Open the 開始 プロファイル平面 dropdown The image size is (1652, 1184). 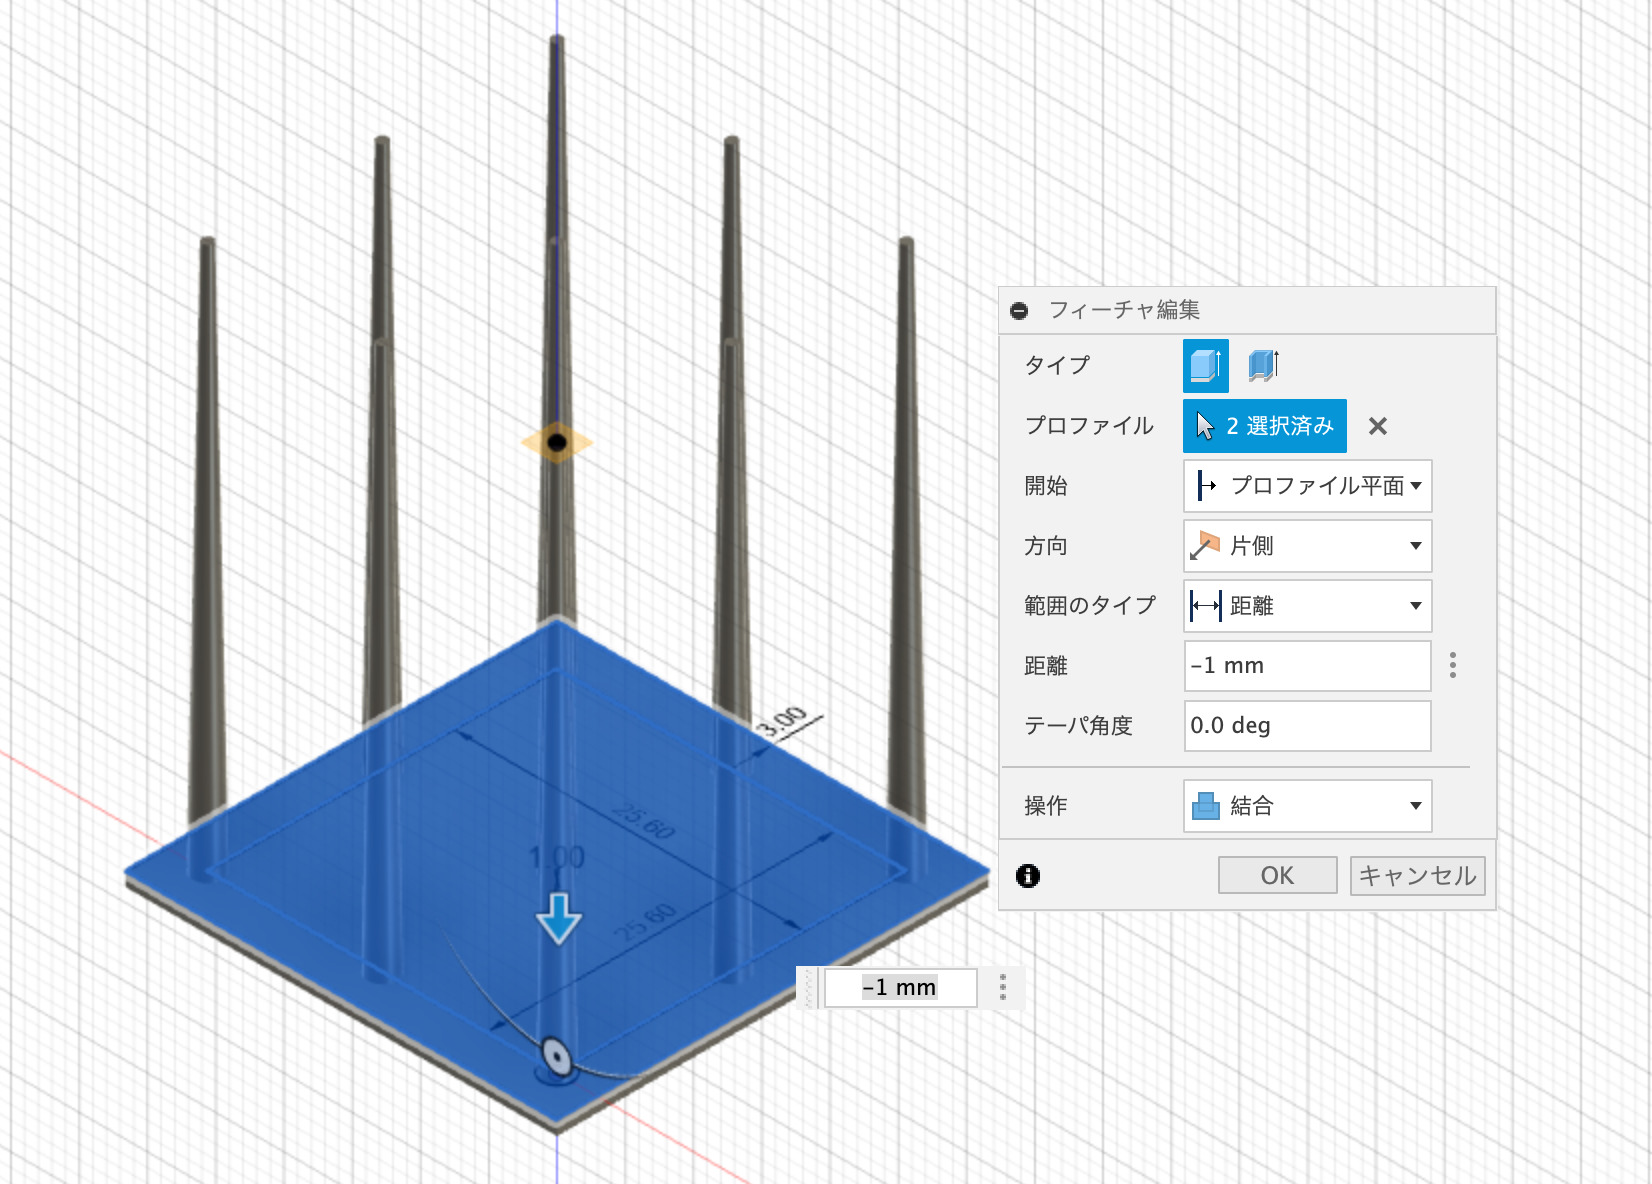pyautogui.click(x=1308, y=486)
